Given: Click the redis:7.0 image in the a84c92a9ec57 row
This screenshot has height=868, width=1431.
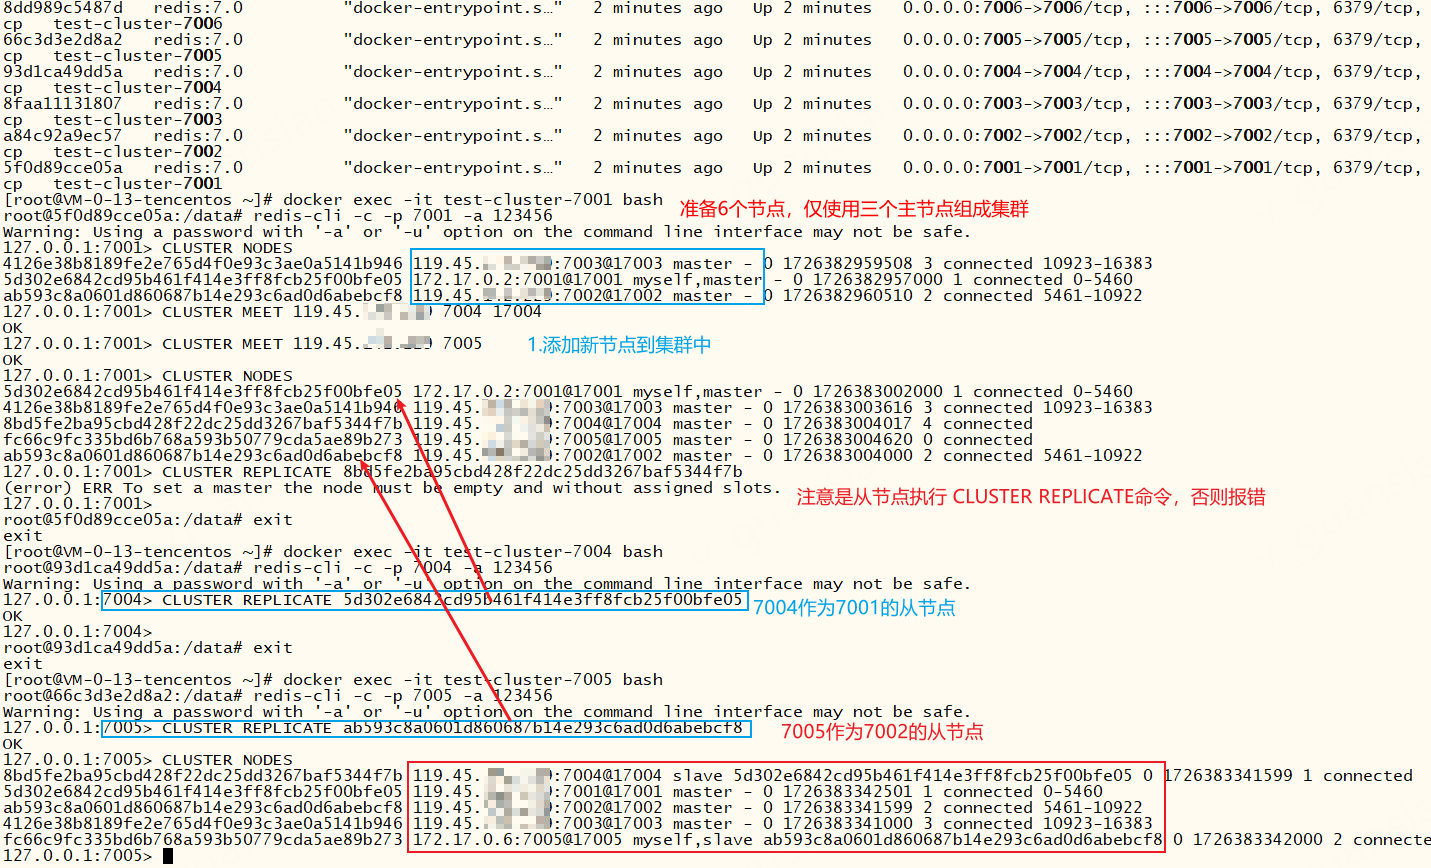Looking at the screenshot, I should [198, 136].
